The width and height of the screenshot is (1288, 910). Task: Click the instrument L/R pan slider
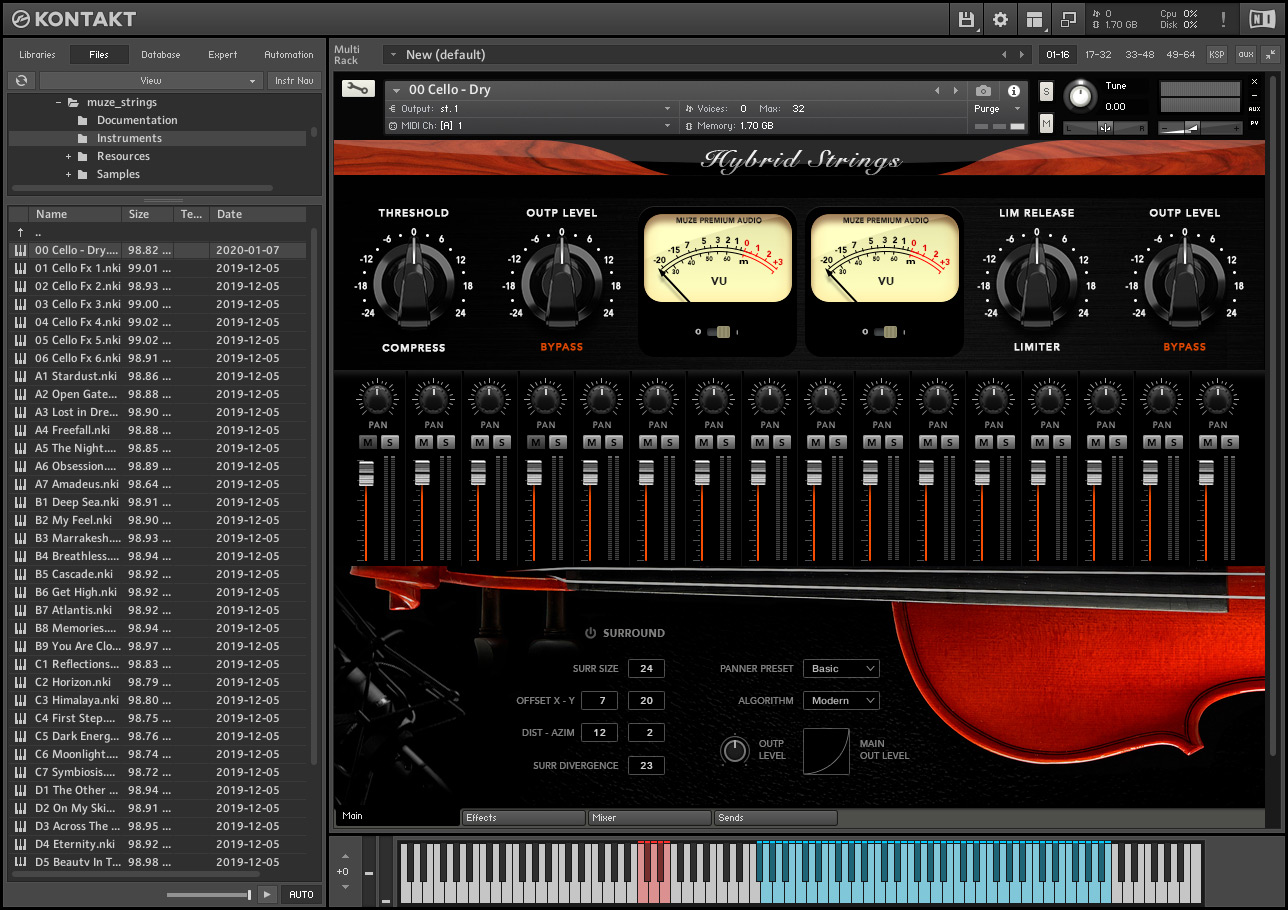click(x=1105, y=127)
